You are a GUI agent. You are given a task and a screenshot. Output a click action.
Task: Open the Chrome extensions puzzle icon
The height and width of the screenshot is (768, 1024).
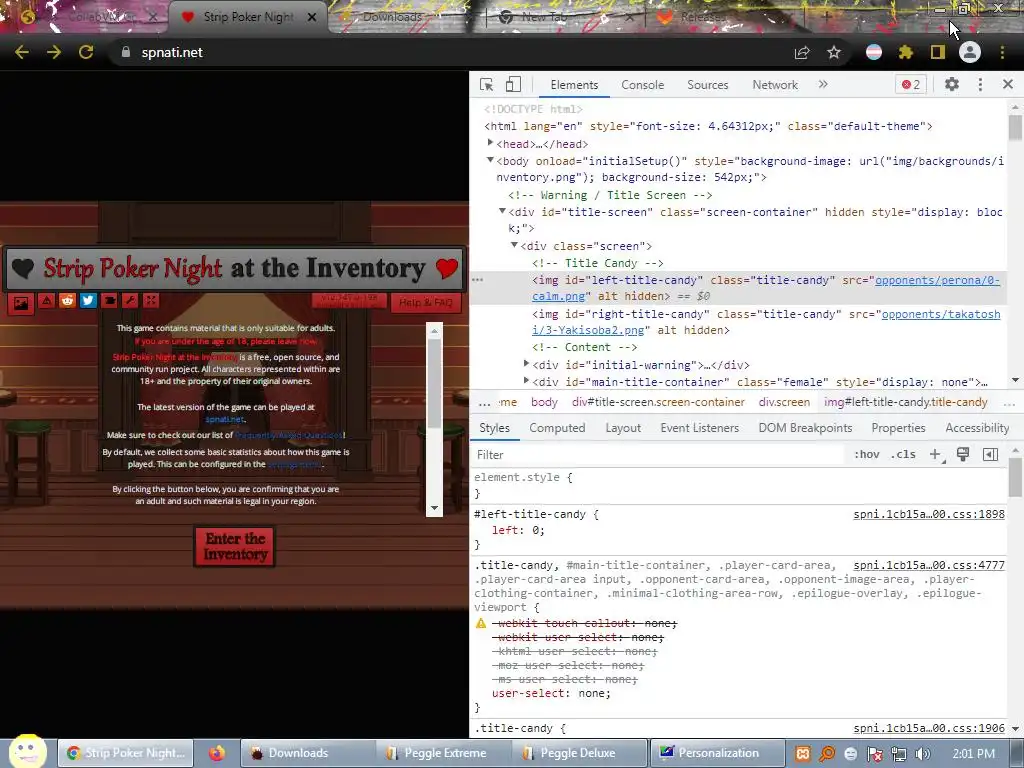[905, 52]
